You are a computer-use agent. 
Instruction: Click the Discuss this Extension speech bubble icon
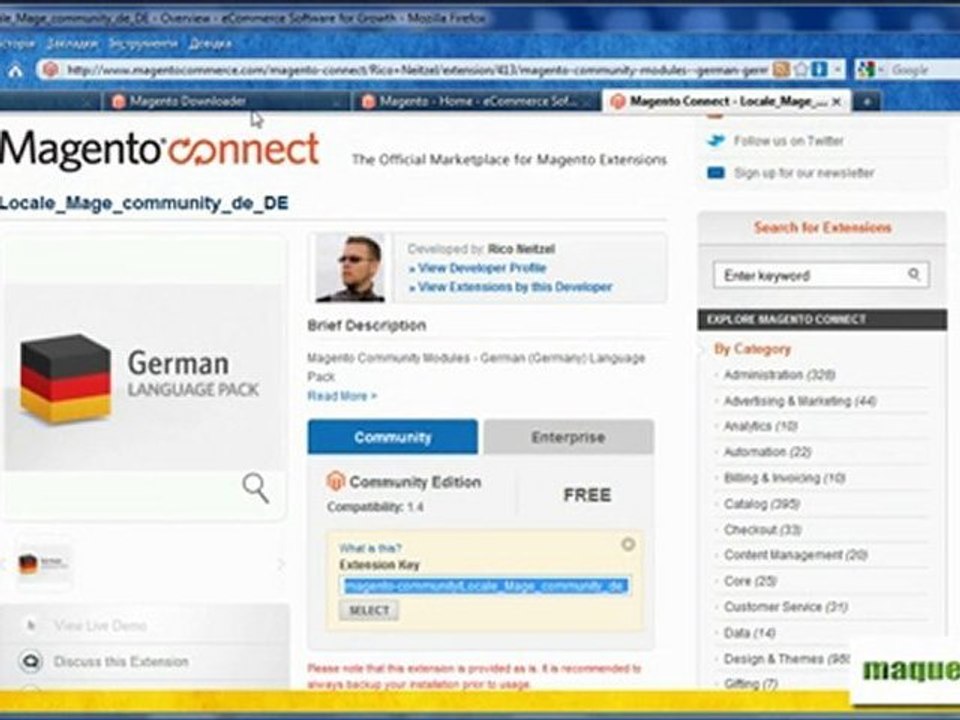coord(31,661)
